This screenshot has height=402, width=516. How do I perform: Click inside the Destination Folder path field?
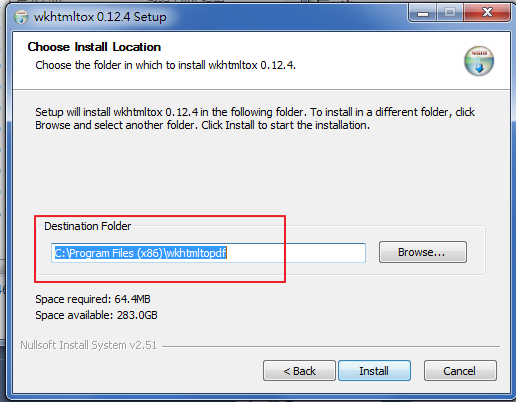click(x=208, y=253)
